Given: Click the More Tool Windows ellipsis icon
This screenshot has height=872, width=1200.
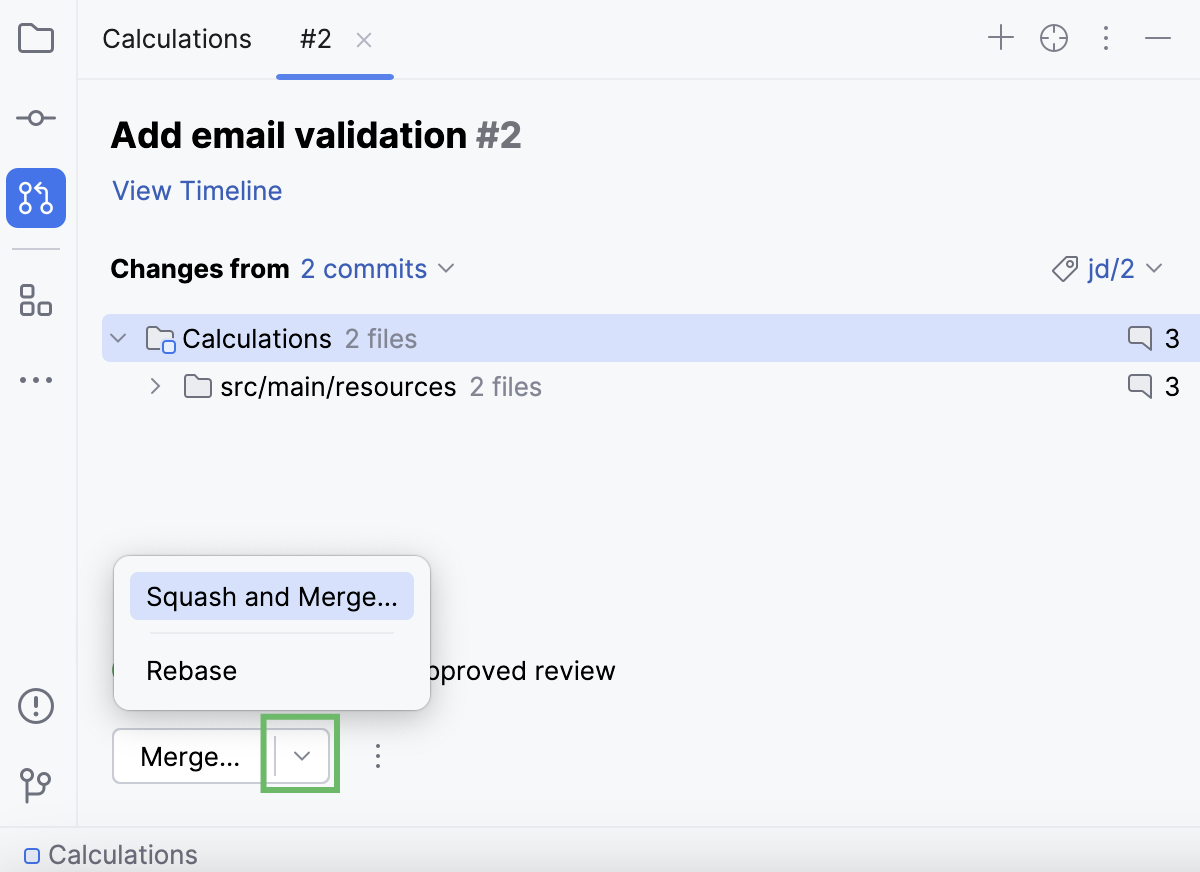Looking at the screenshot, I should coord(35,380).
